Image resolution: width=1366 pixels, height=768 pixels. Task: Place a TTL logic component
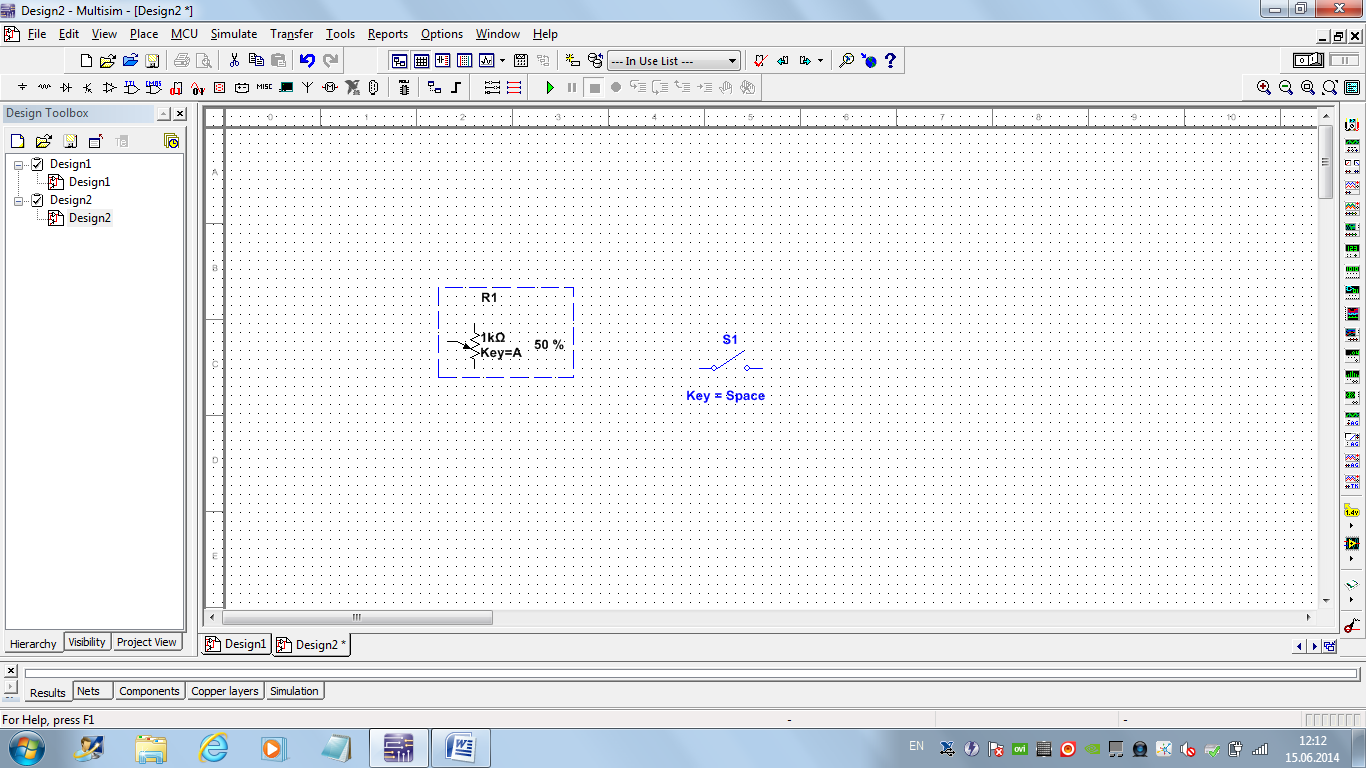[x=132, y=88]
